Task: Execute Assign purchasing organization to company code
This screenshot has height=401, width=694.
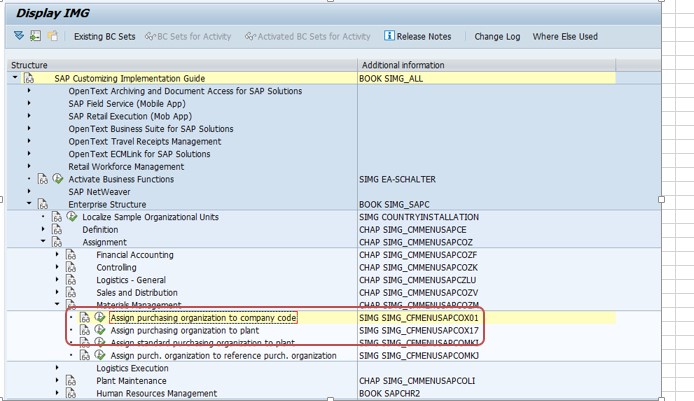Action: pyautogui.click(x=100, y=317)
